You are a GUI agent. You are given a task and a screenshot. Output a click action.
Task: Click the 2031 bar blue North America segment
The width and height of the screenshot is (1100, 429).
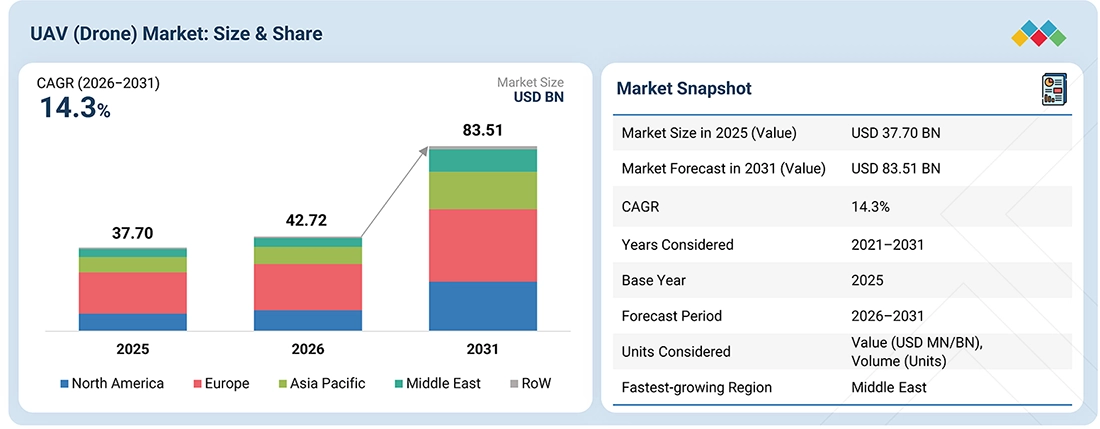click(x=483, y=306)
